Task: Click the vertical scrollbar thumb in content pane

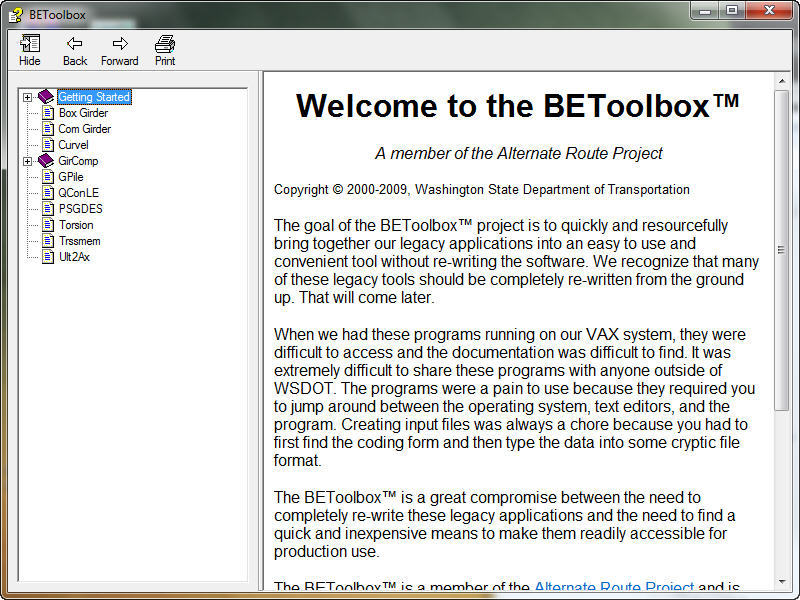Action: [782, 250]
